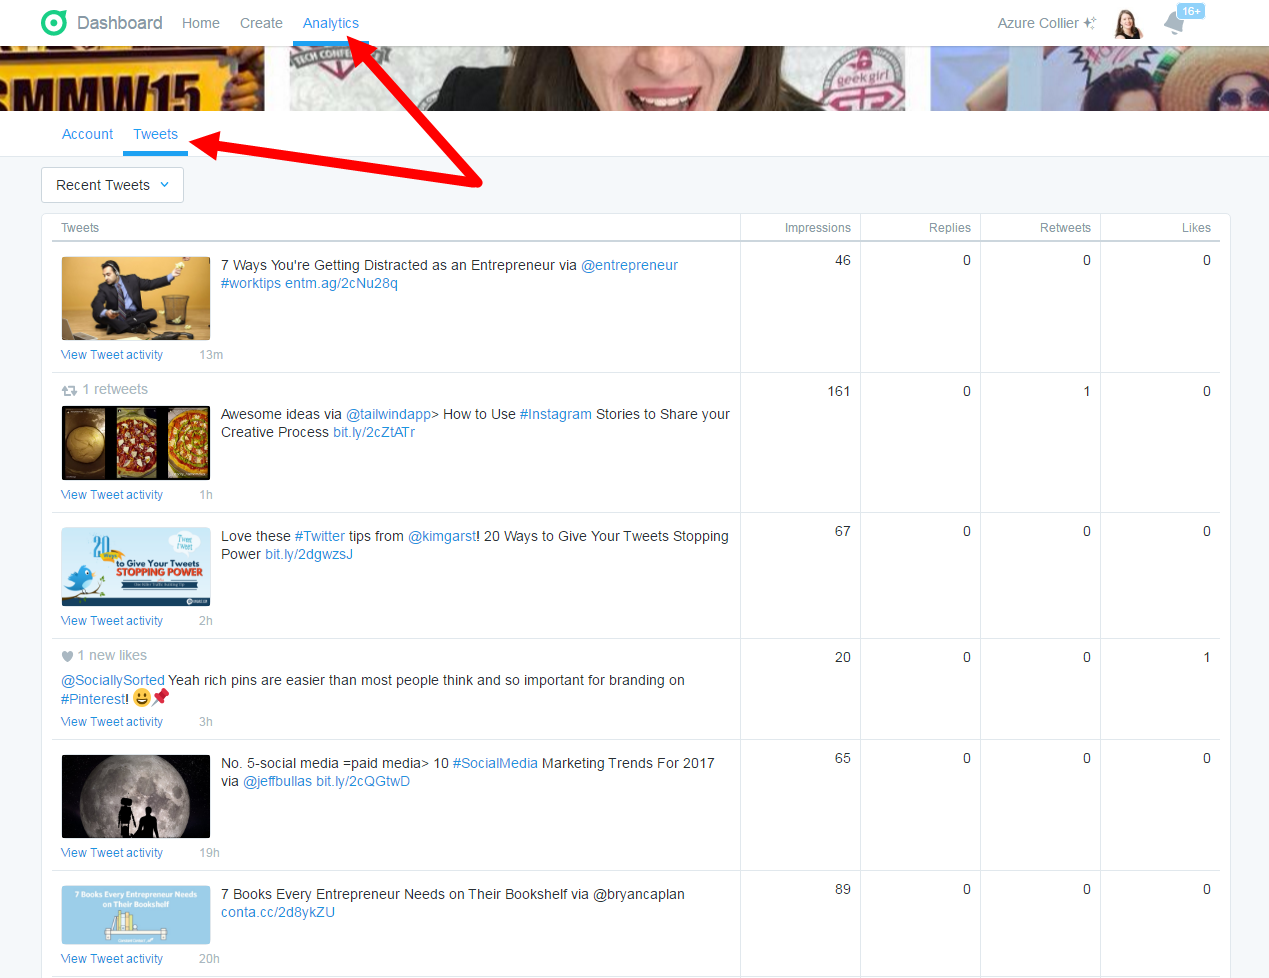Click the Dashboard title text
The width and height of the screenshot is (1269, 978).
(x=119, y=22)
